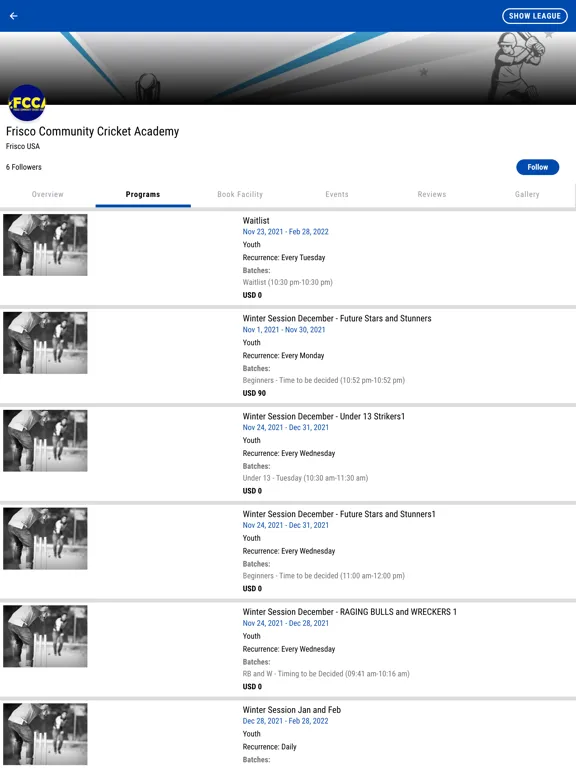Switch to the Gallery tab
Image resolution: width=576 pixels, height=768 pixels.
(527, 194)
